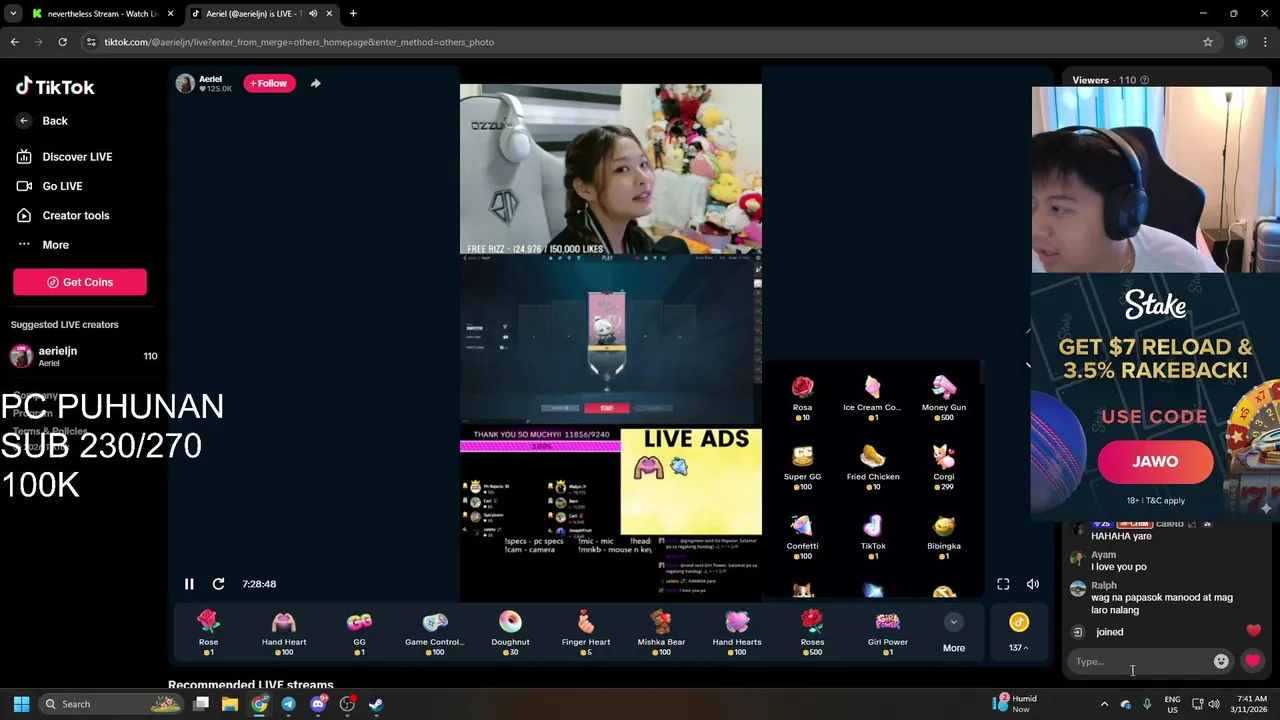Viewport: 1280px width, 720px height.
Task: Open Discord from the taskbar
Action: (x=318, y=704)
